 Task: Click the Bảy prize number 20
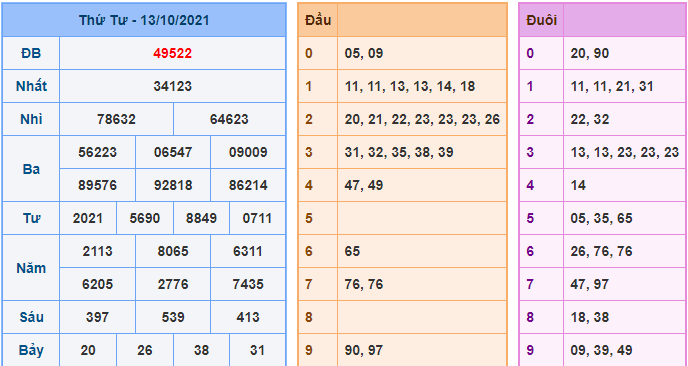[88, 350]
